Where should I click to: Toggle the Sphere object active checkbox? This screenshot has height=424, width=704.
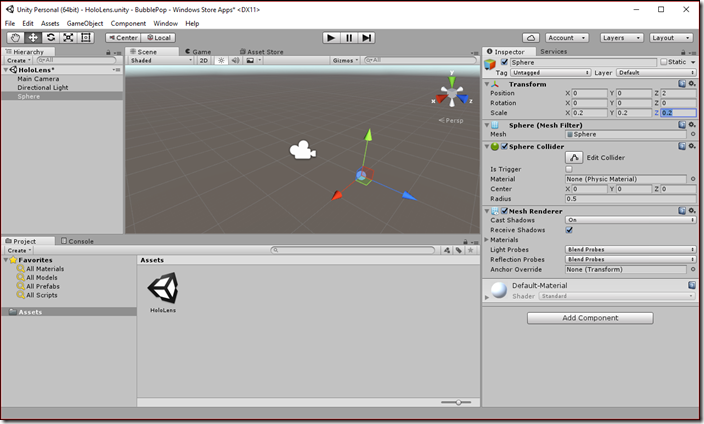pos(504,62)
